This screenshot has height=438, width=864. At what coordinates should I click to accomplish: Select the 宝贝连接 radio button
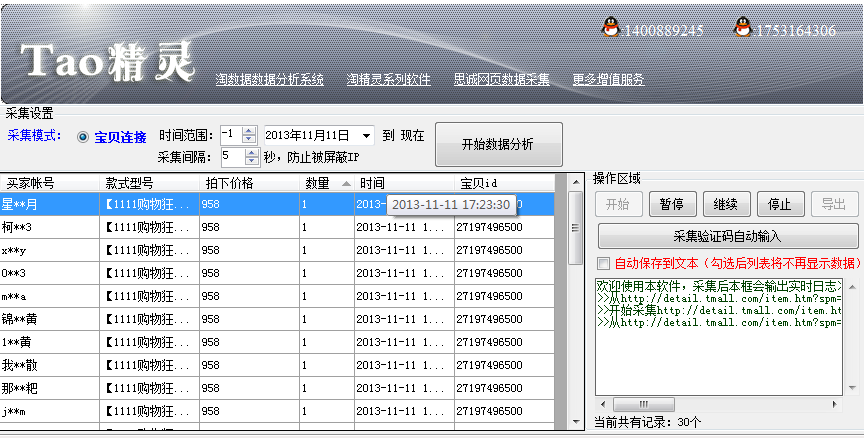tap(83, 137)
